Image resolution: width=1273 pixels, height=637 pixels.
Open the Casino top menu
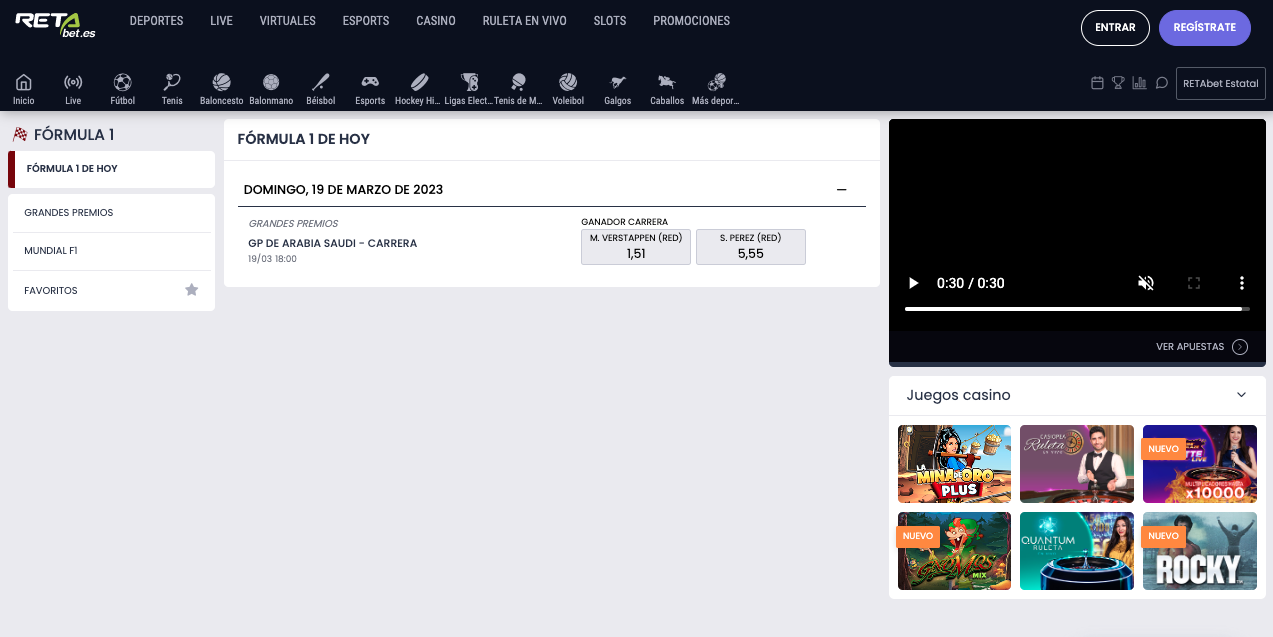(x=436, y=21)
